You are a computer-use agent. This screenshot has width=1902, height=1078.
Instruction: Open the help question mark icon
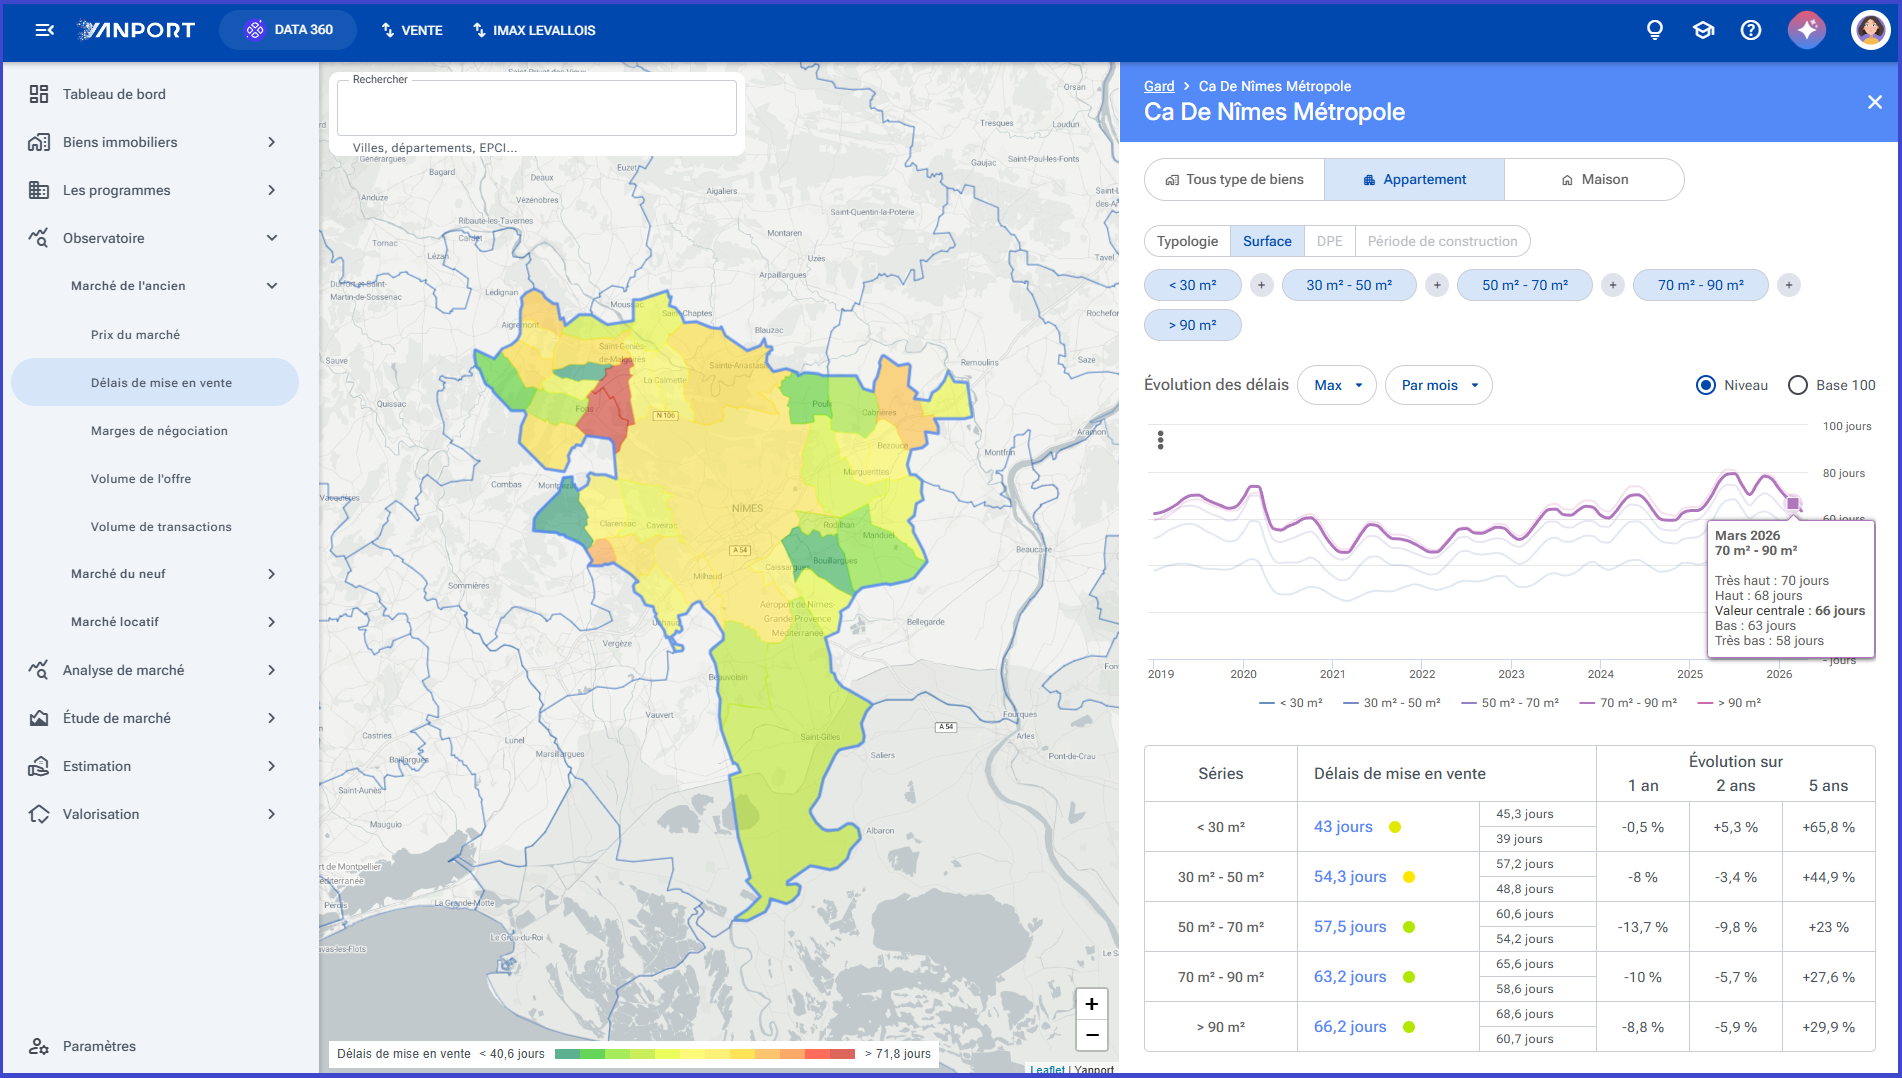tap(1751, 30)
